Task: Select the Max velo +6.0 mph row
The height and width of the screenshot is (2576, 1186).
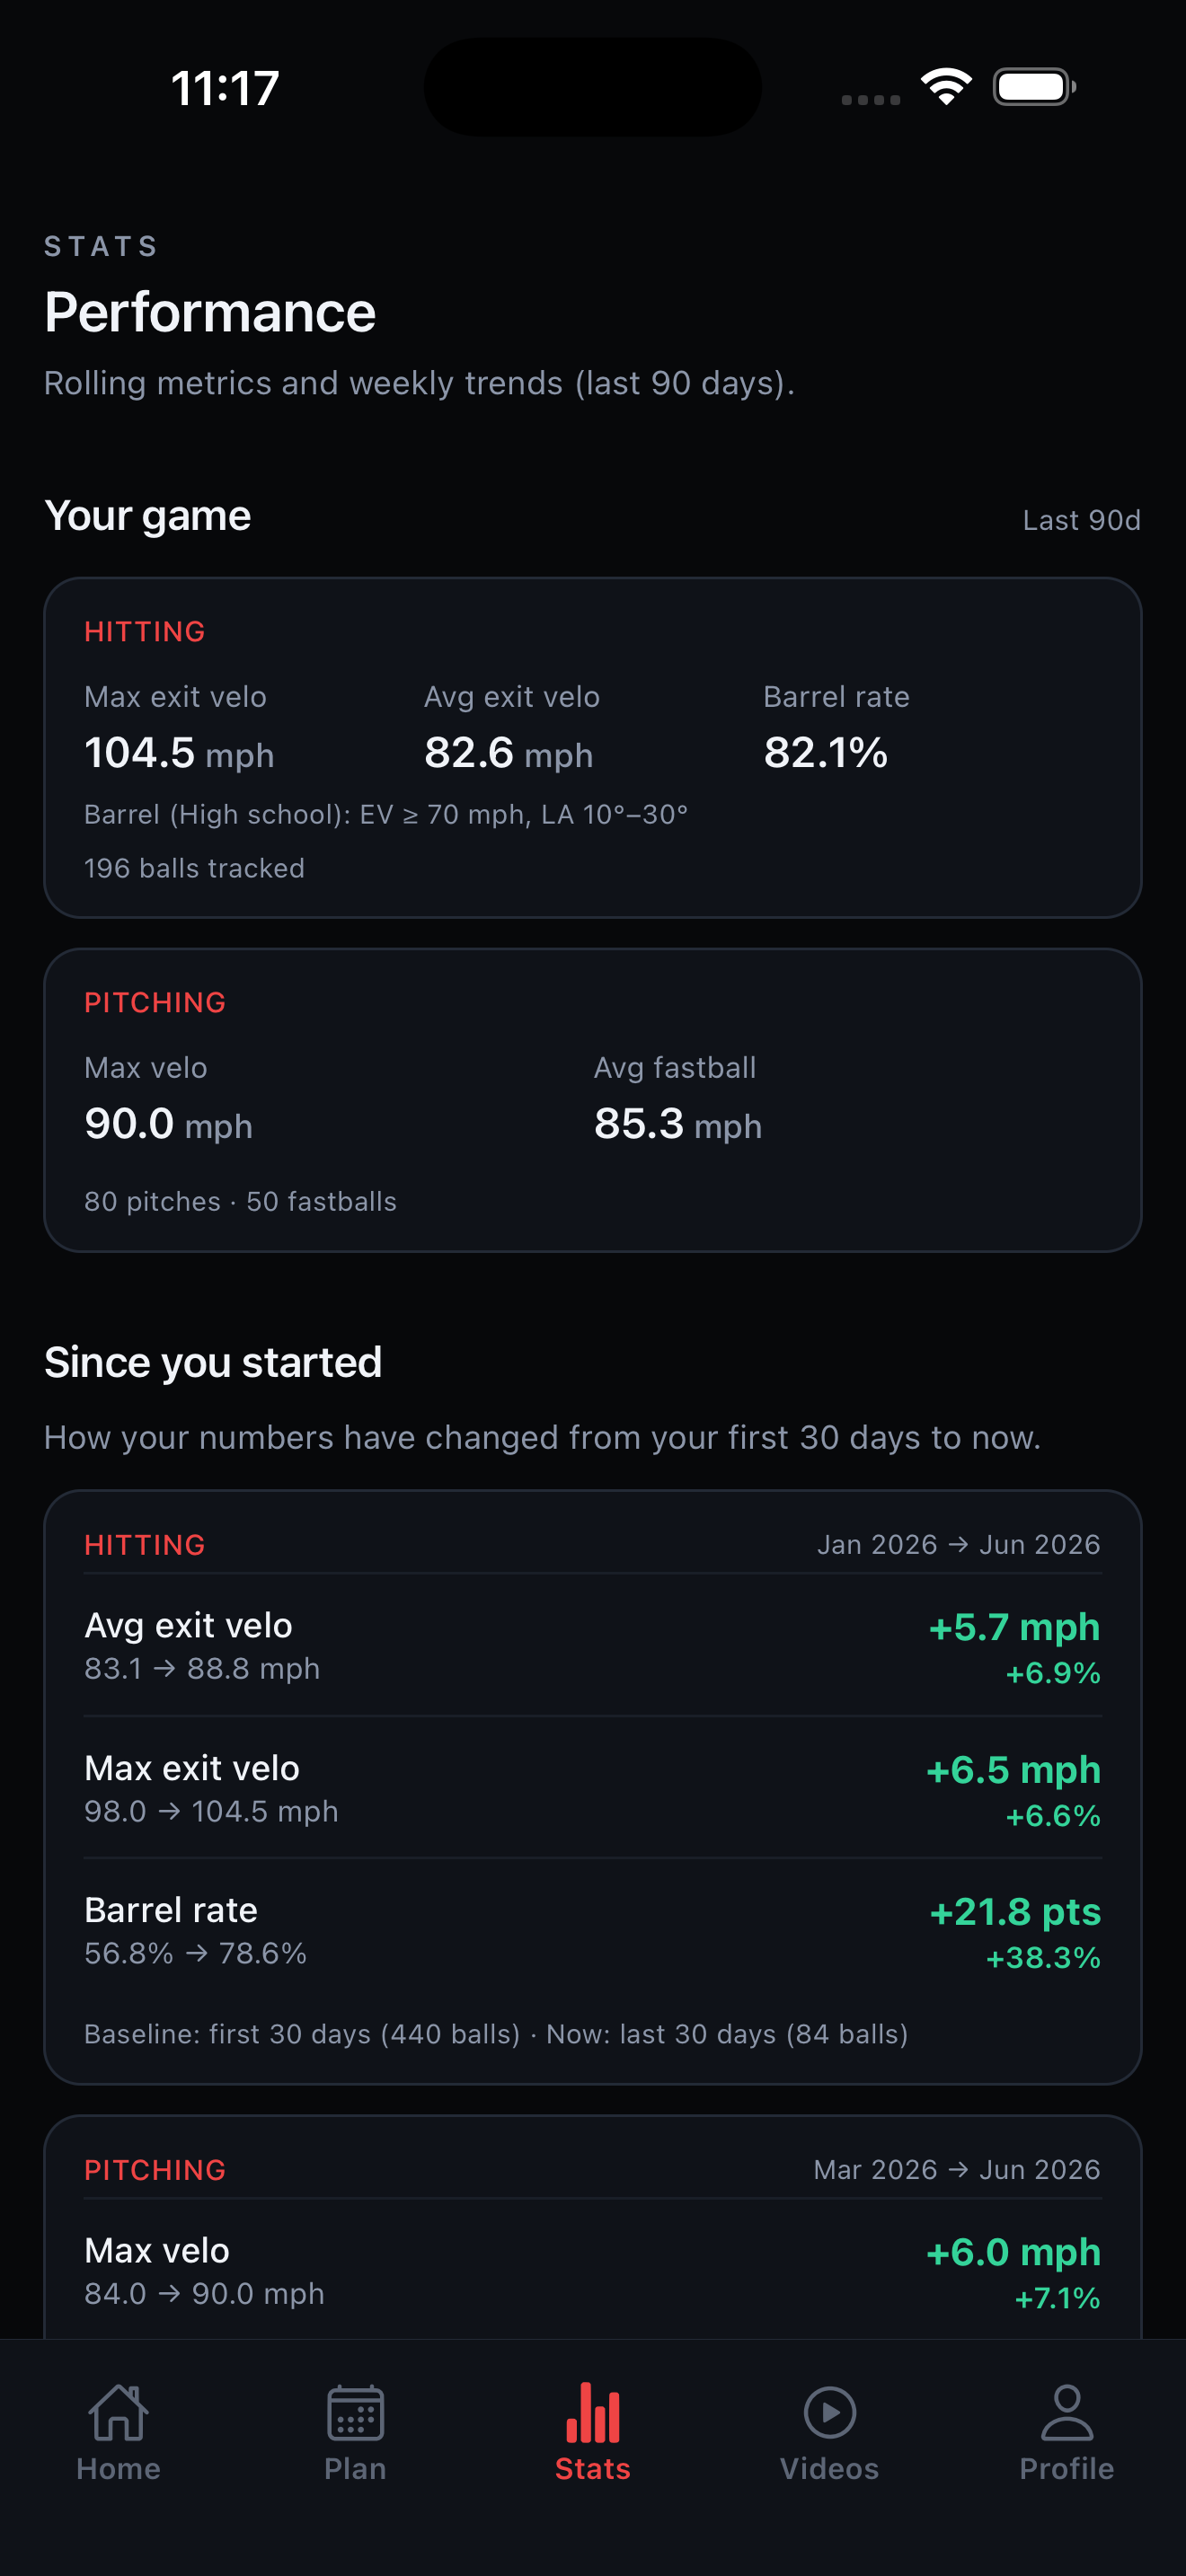Action: click(x=593, y=2270)
